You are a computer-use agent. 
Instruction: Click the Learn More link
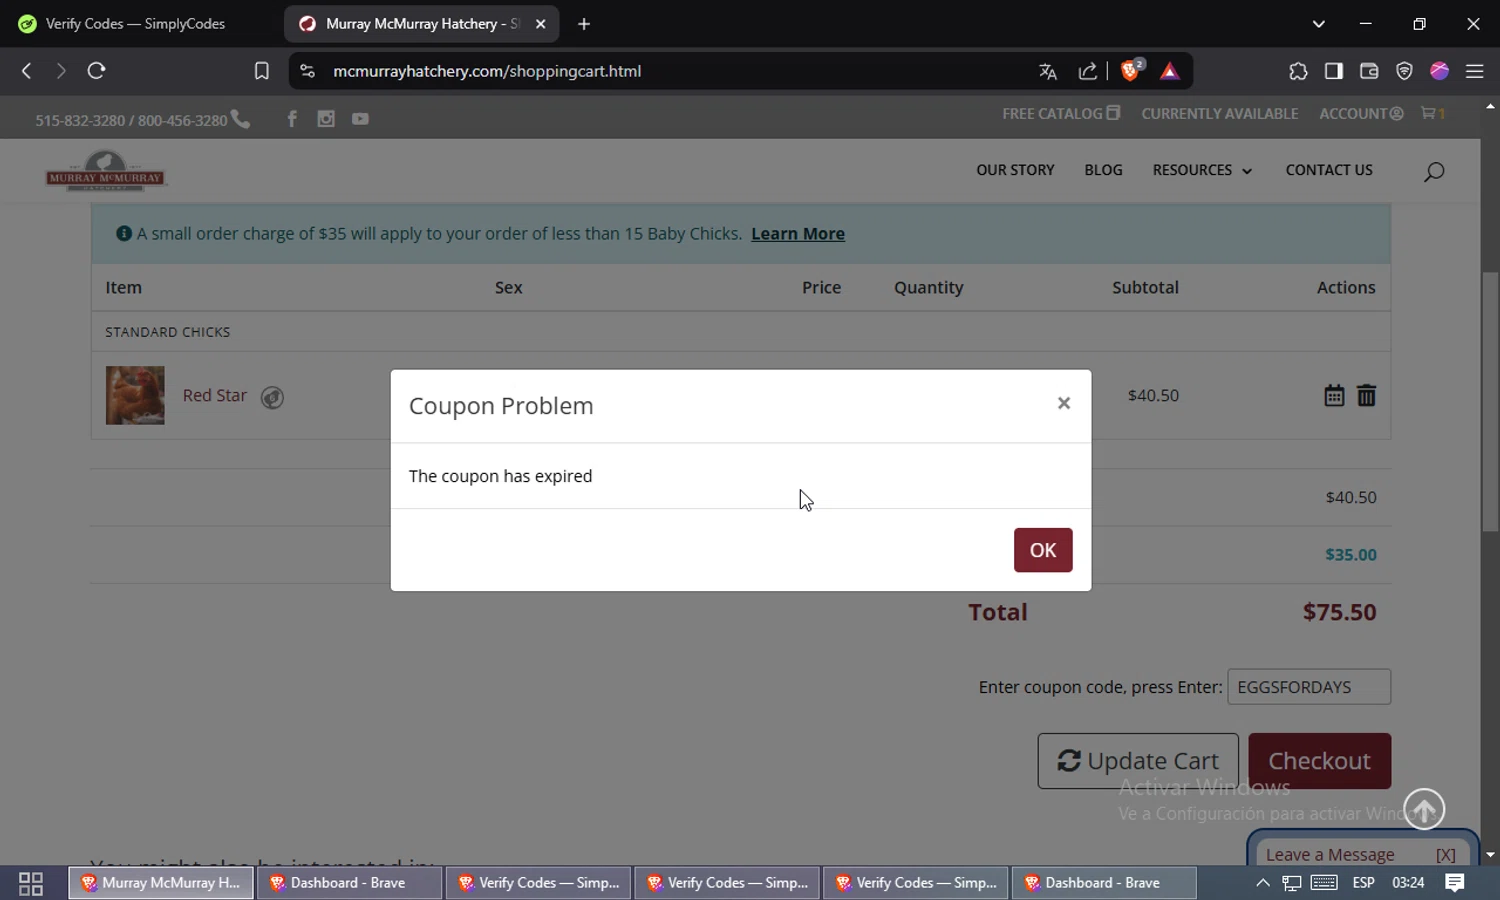(798, 234)
